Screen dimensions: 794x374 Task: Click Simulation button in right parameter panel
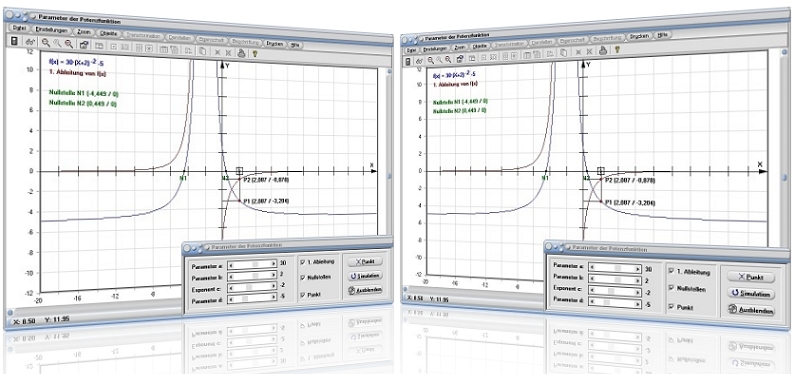751,294
